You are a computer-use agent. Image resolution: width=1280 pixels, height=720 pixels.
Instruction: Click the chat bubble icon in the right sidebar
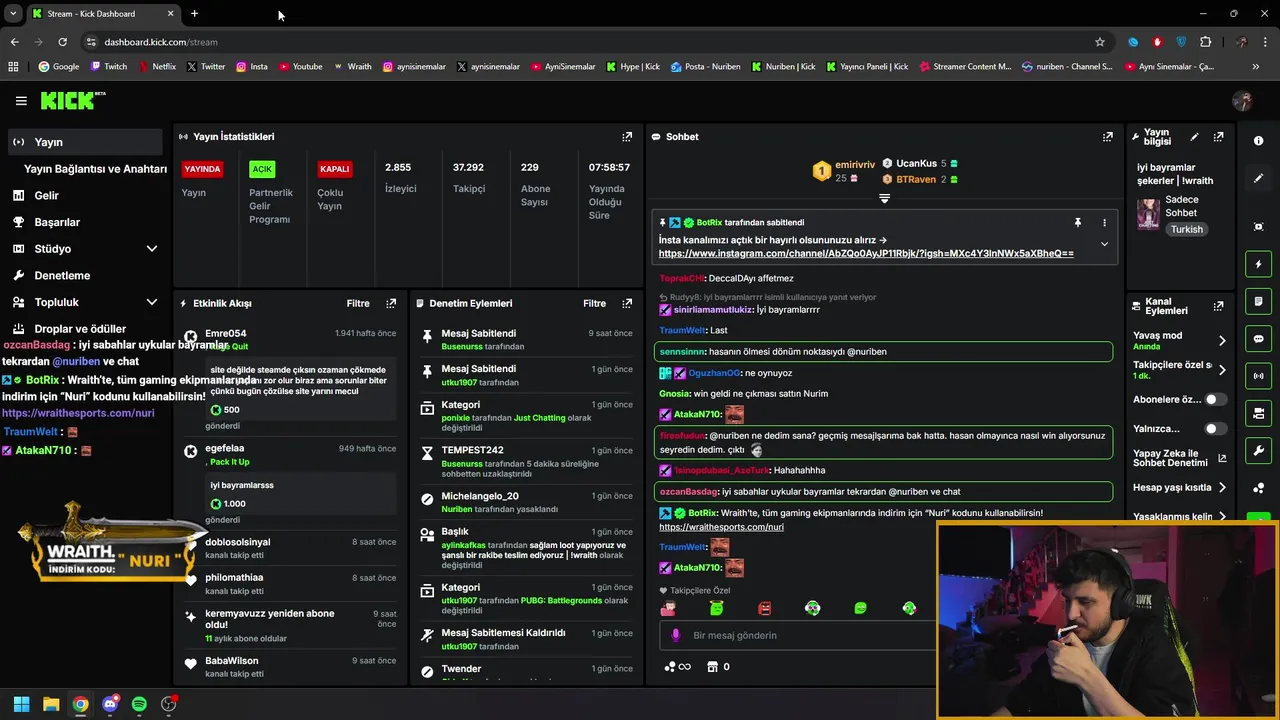[1258, 339]
